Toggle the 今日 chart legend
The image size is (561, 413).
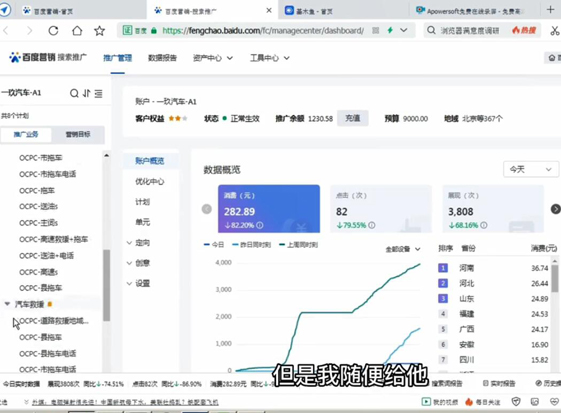(214, 244)
